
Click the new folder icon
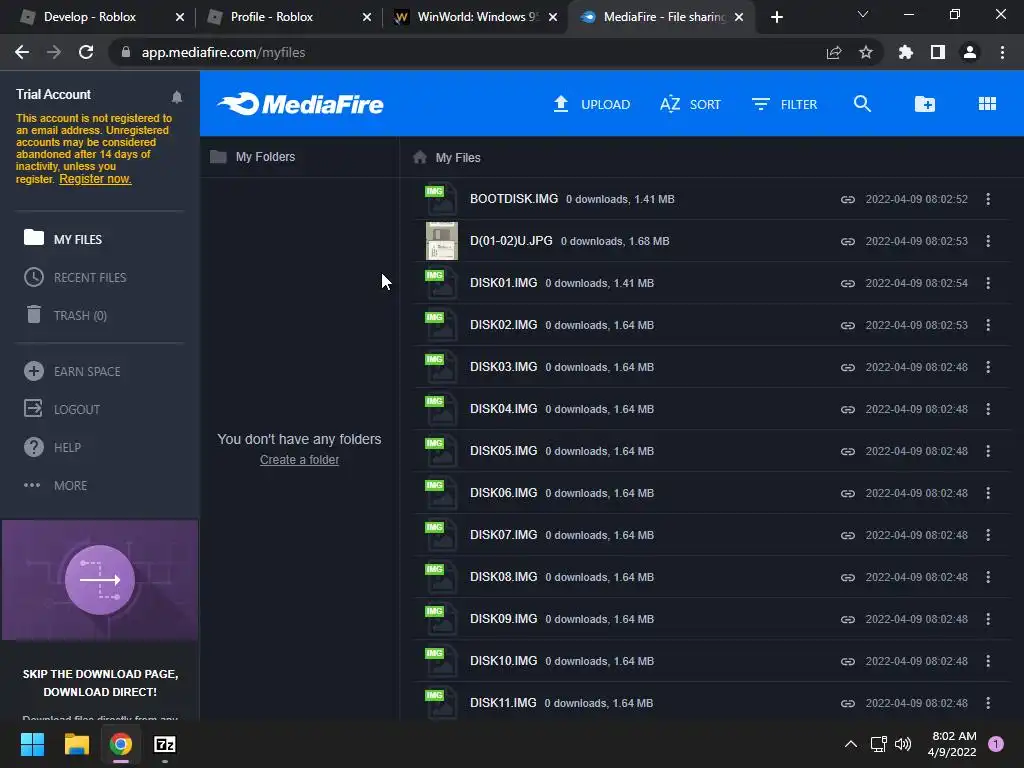coord(924,104)
